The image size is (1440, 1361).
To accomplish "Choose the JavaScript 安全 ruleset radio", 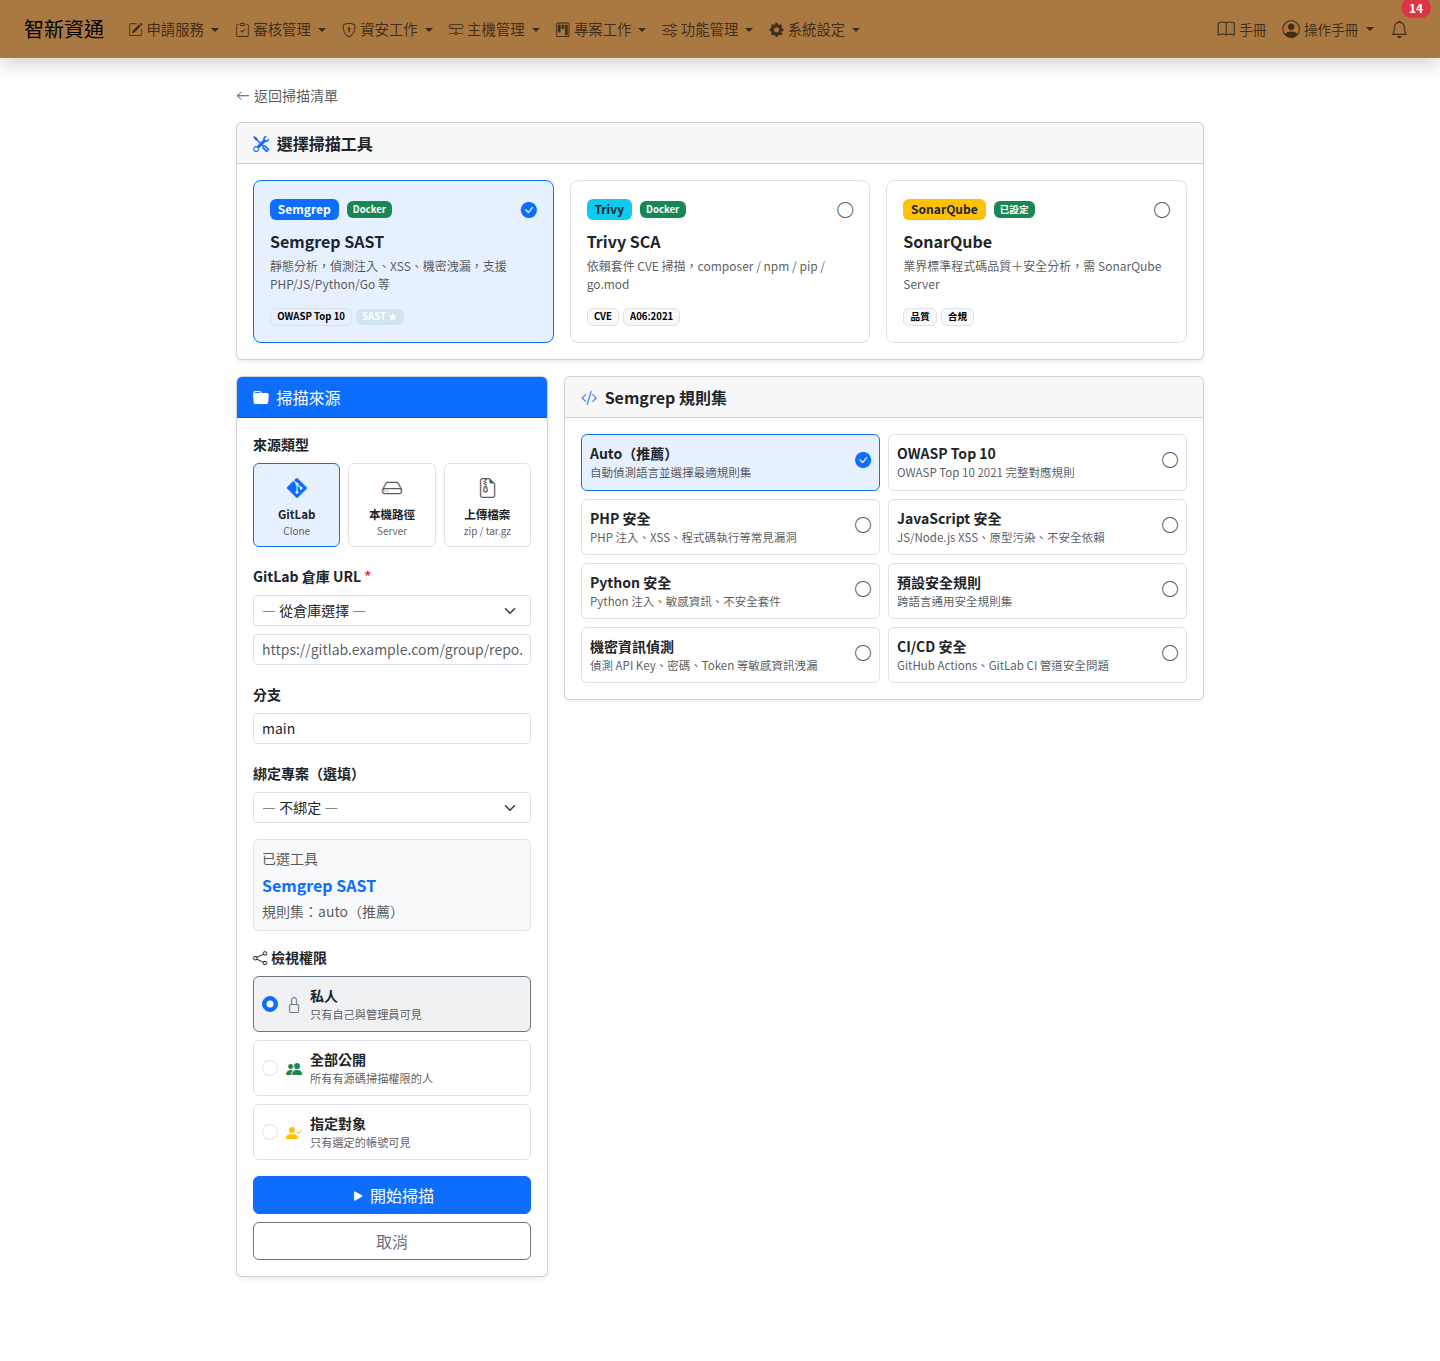I will [1170, 525].
